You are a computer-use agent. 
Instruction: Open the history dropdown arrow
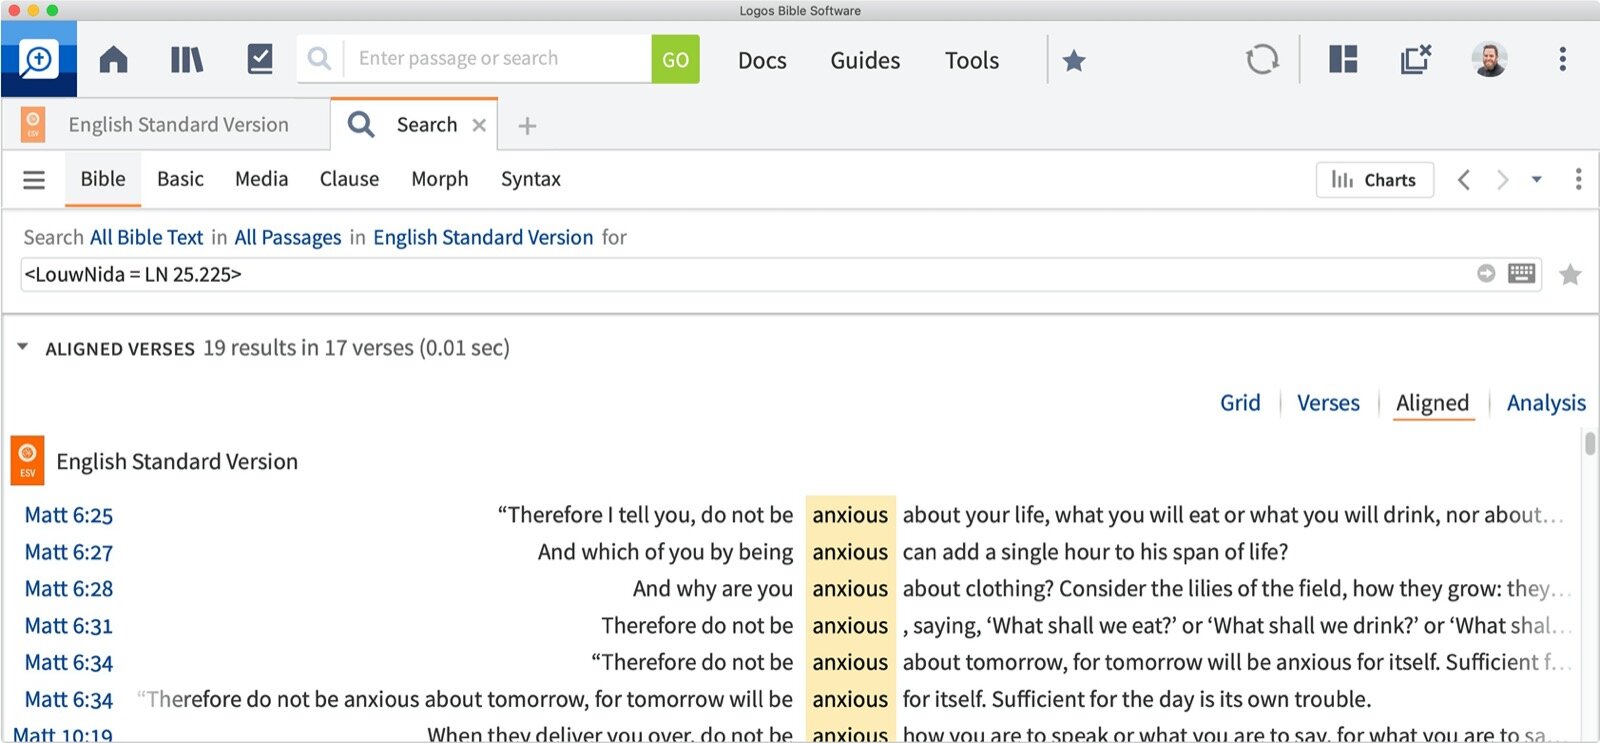(x=1537, y=180)
